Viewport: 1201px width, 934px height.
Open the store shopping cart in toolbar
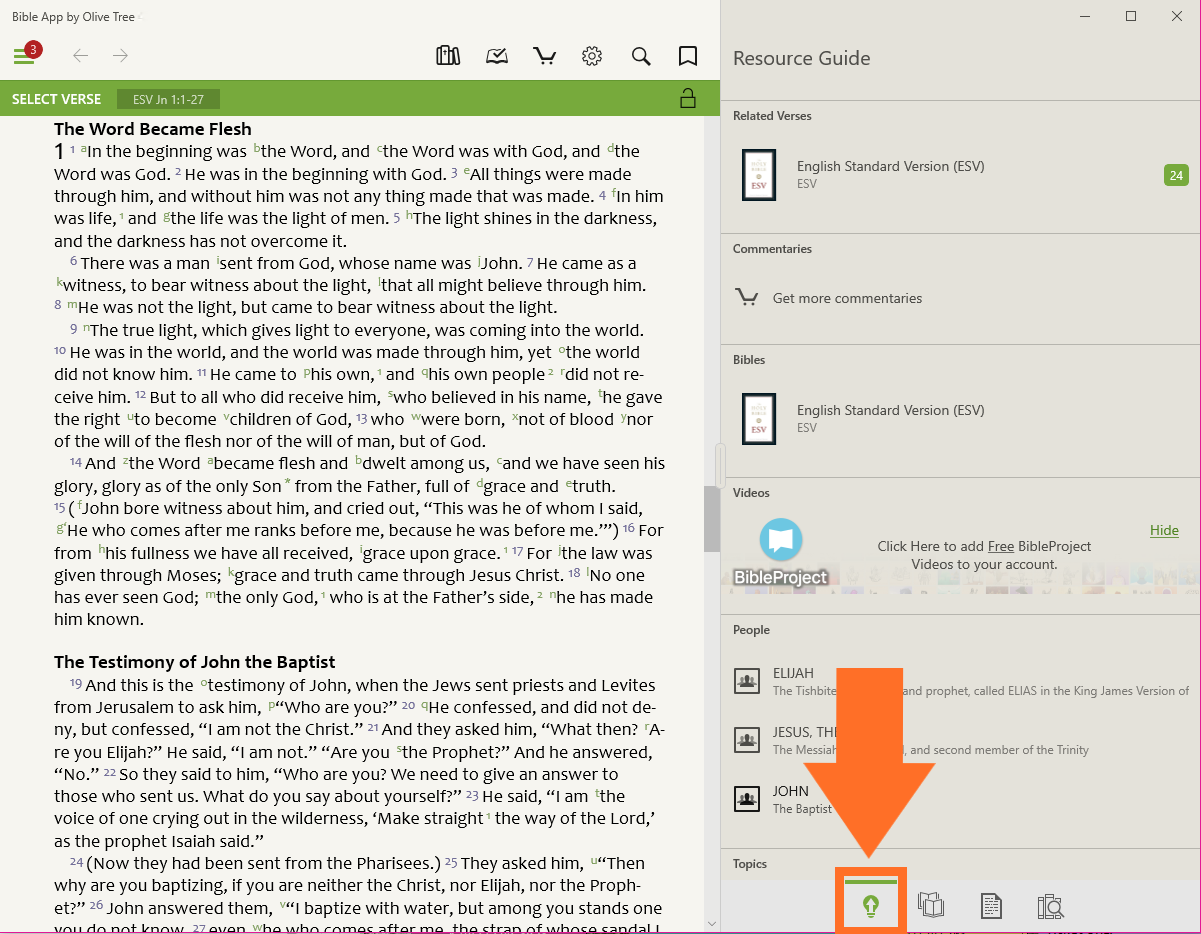tap(545, 56)
